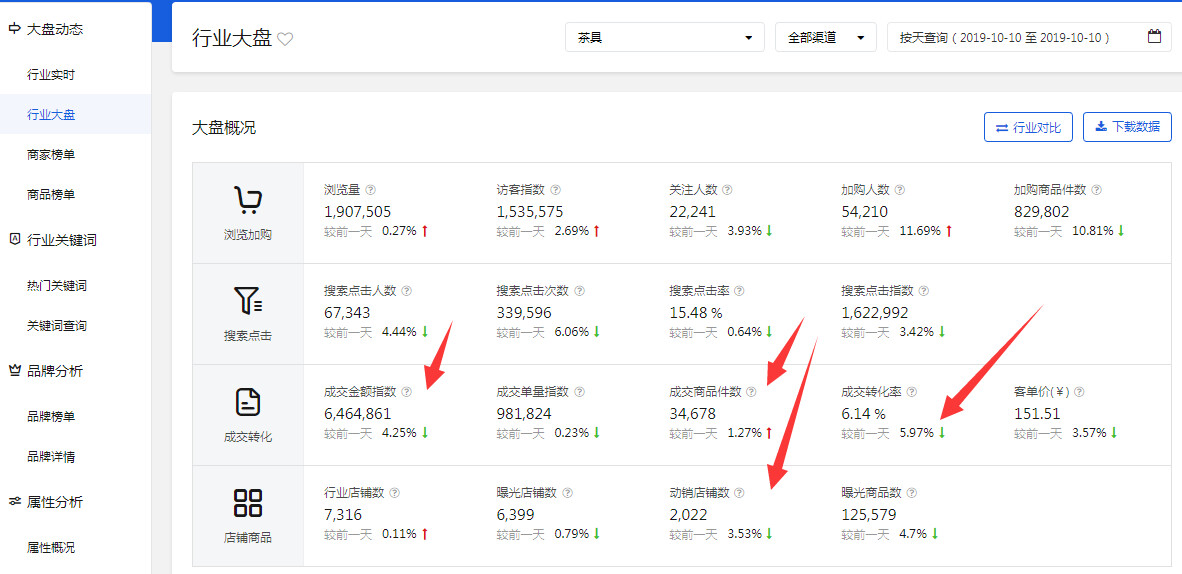This screenshot has height=574, width=1182.
Task: Click help icon next to 搜索点击率
Action: pyautogui.click(x=740, y=290)
